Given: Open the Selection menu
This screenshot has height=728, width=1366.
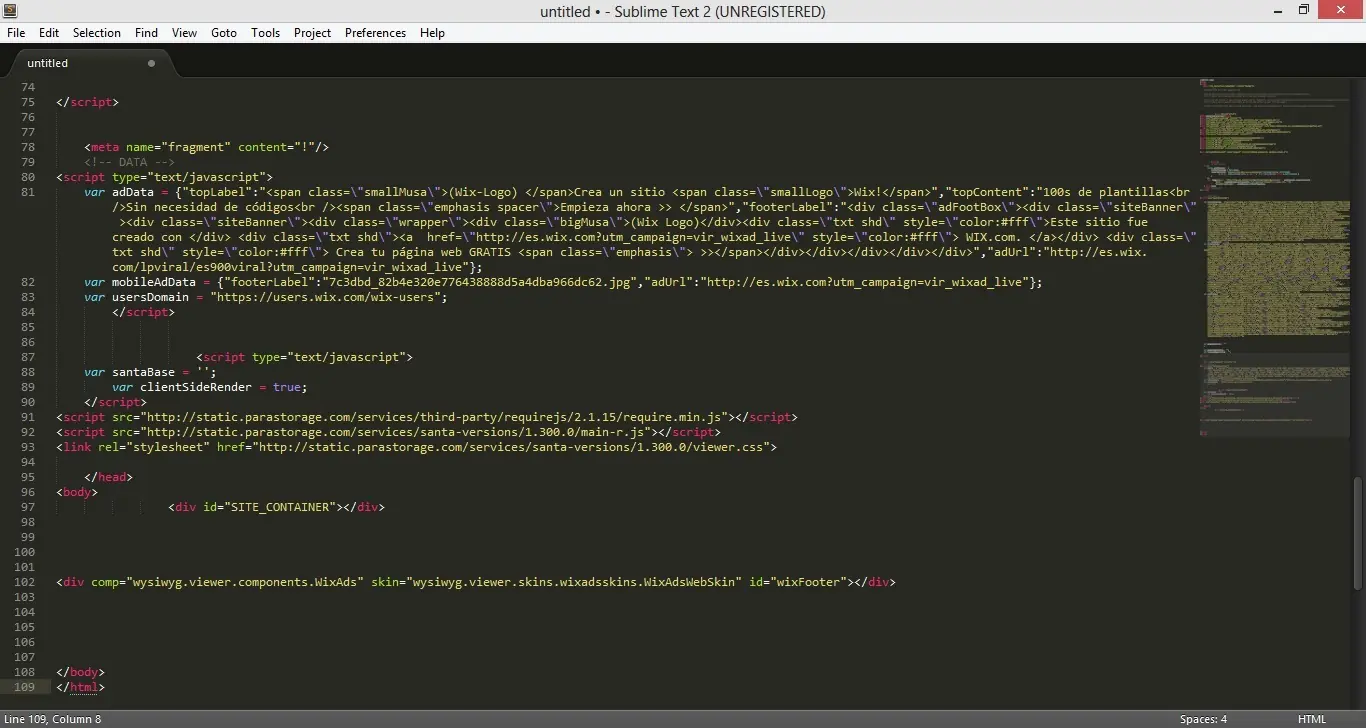Looking at the screenshot, I should [97, 33].
